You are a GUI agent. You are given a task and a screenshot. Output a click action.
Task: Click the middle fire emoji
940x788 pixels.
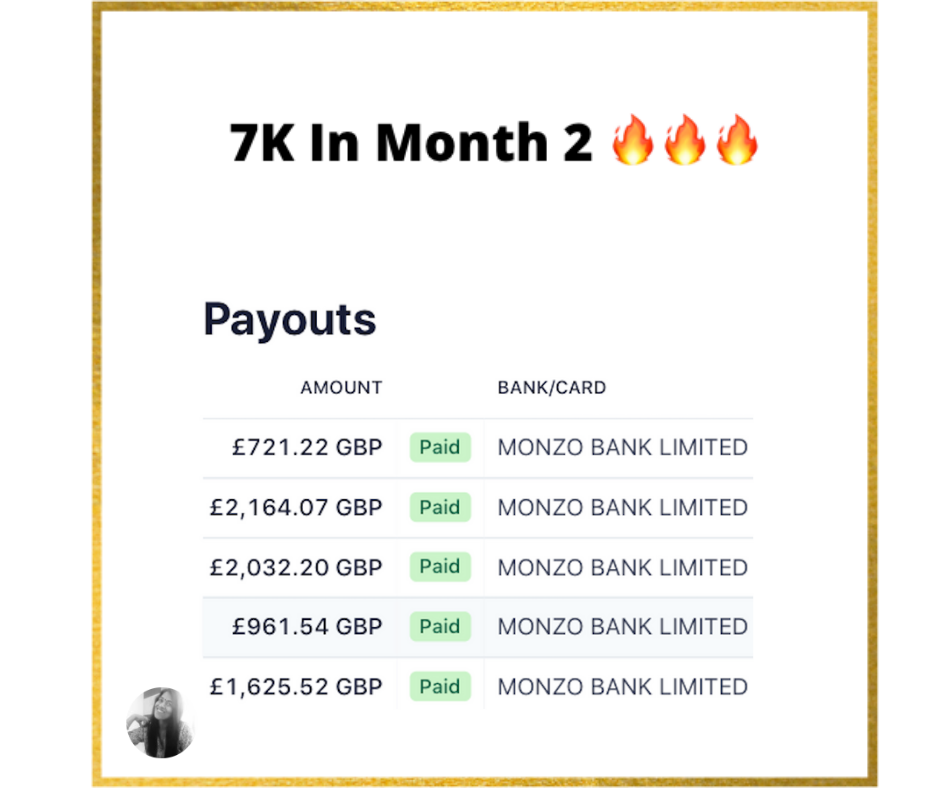(685, 139)
